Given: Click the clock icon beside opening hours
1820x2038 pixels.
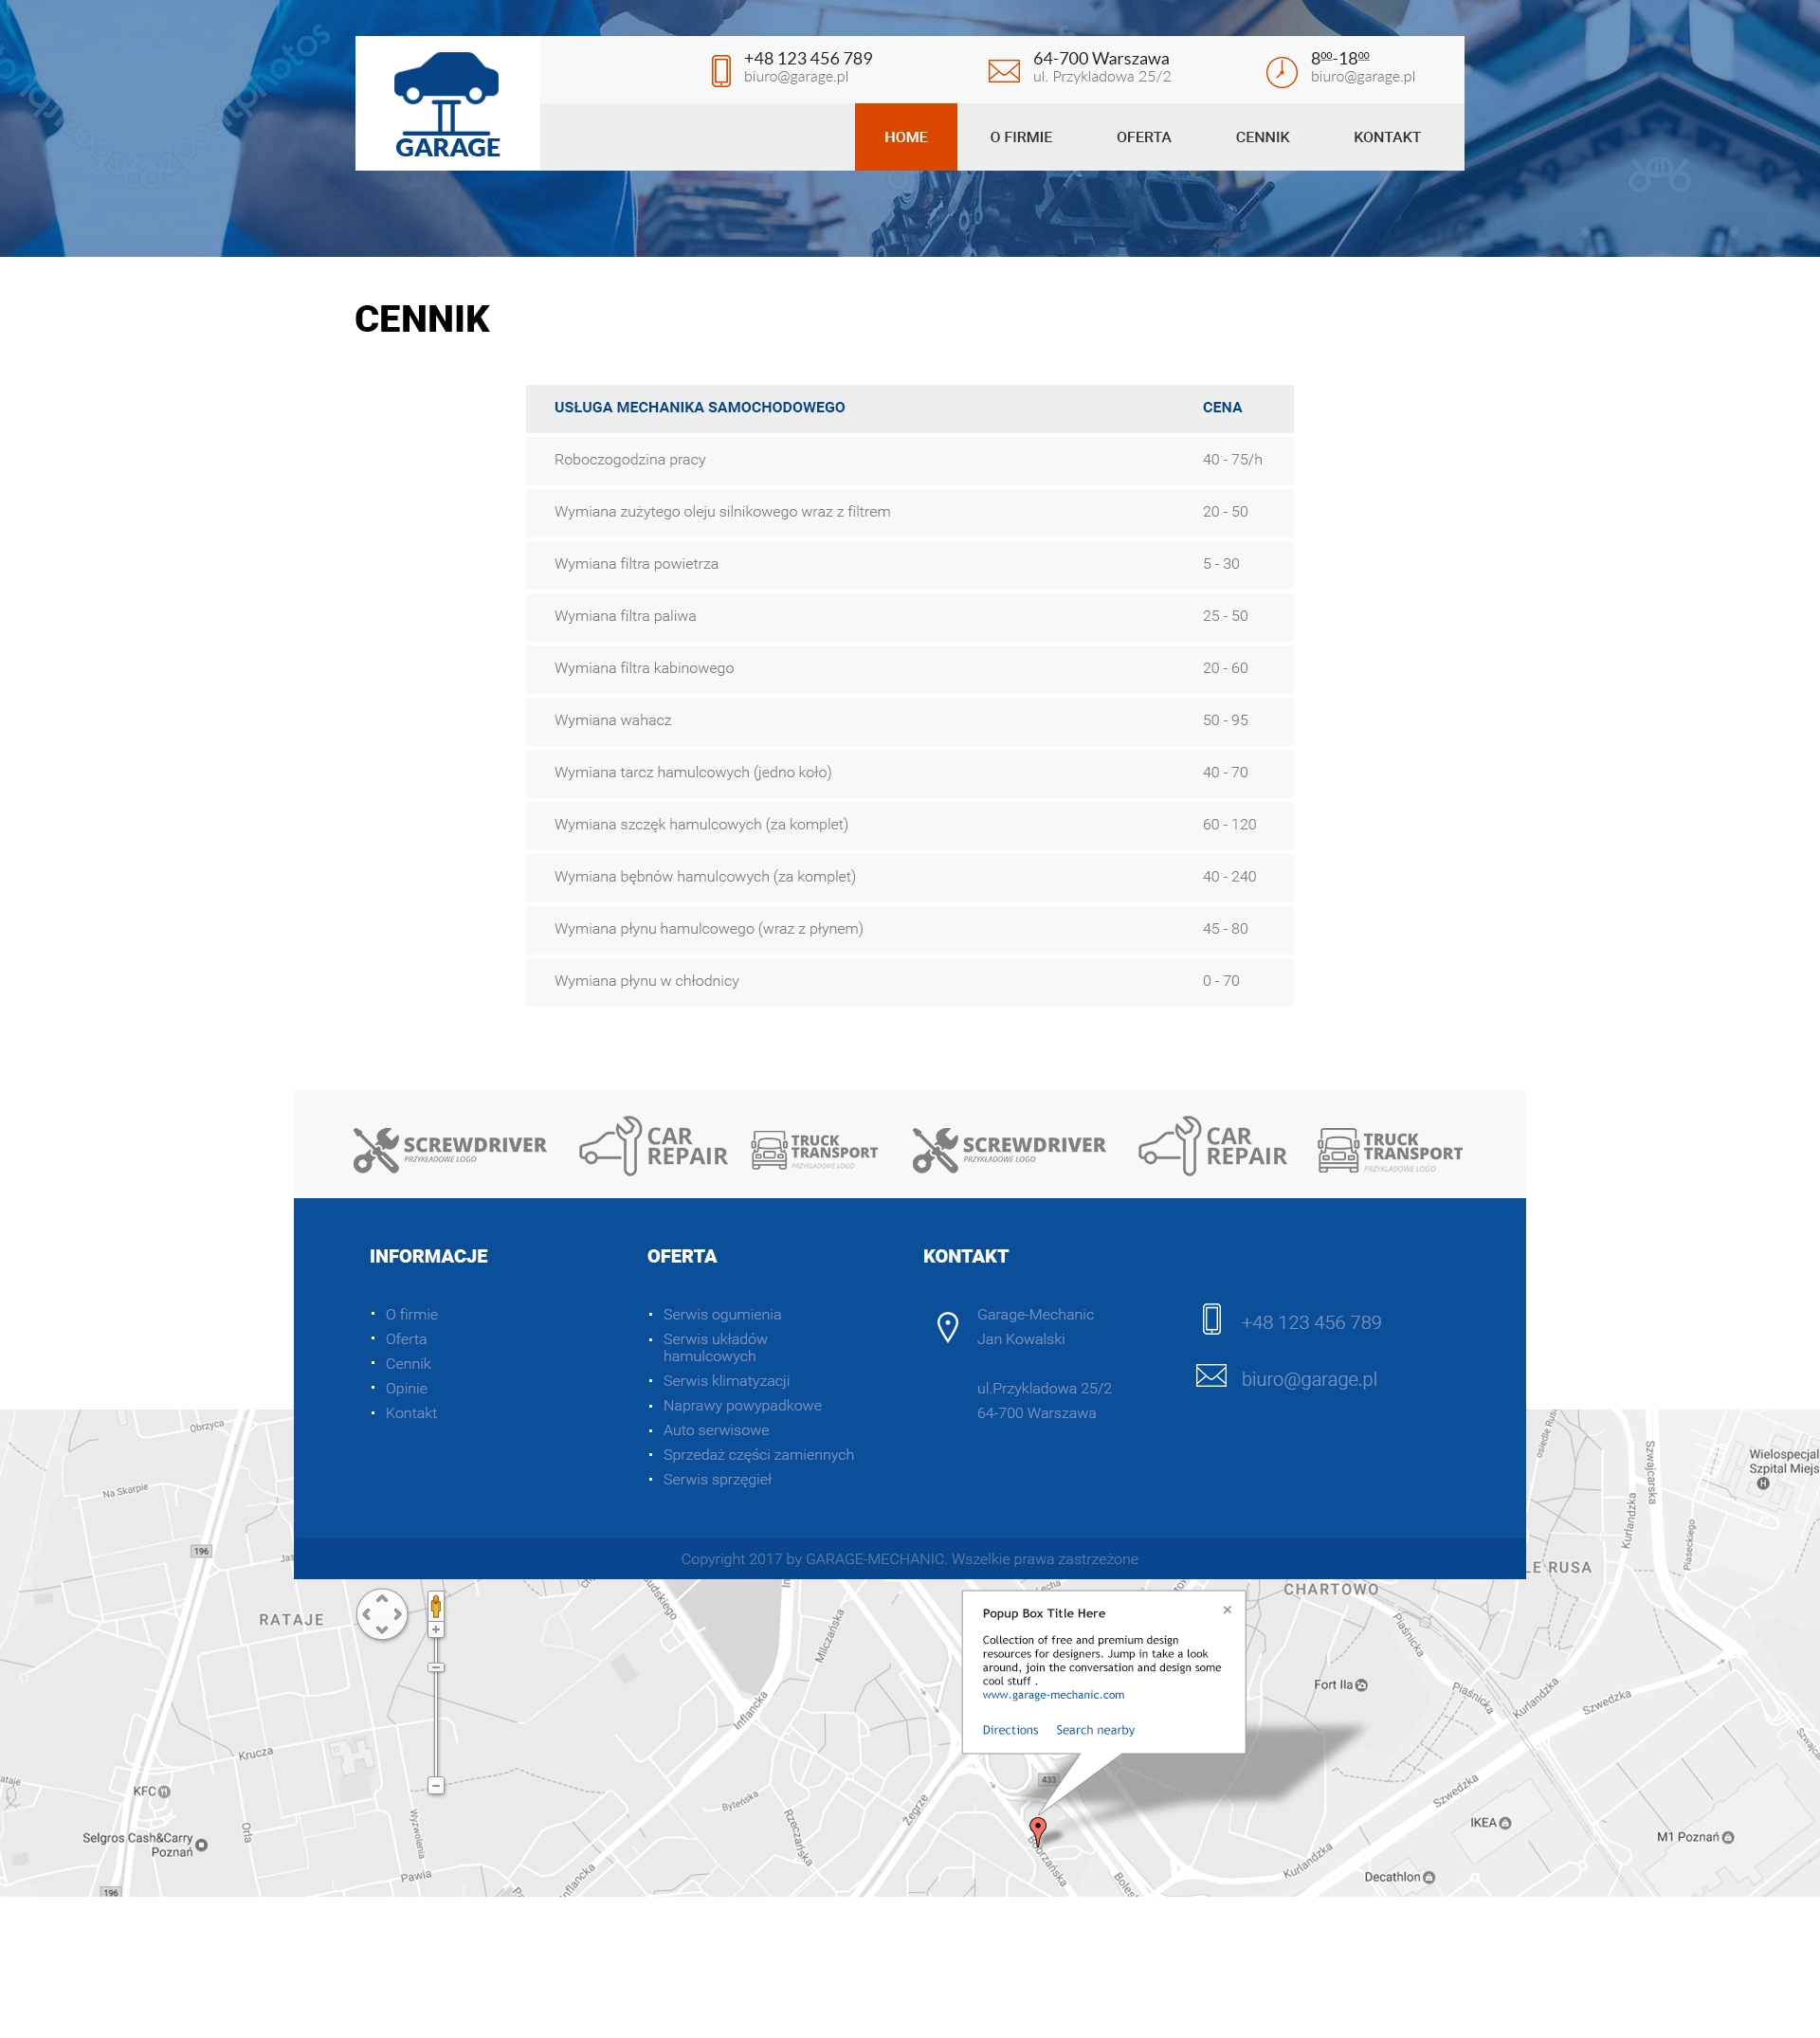Looking at the screenshot, I should [x=1281, y=72].
